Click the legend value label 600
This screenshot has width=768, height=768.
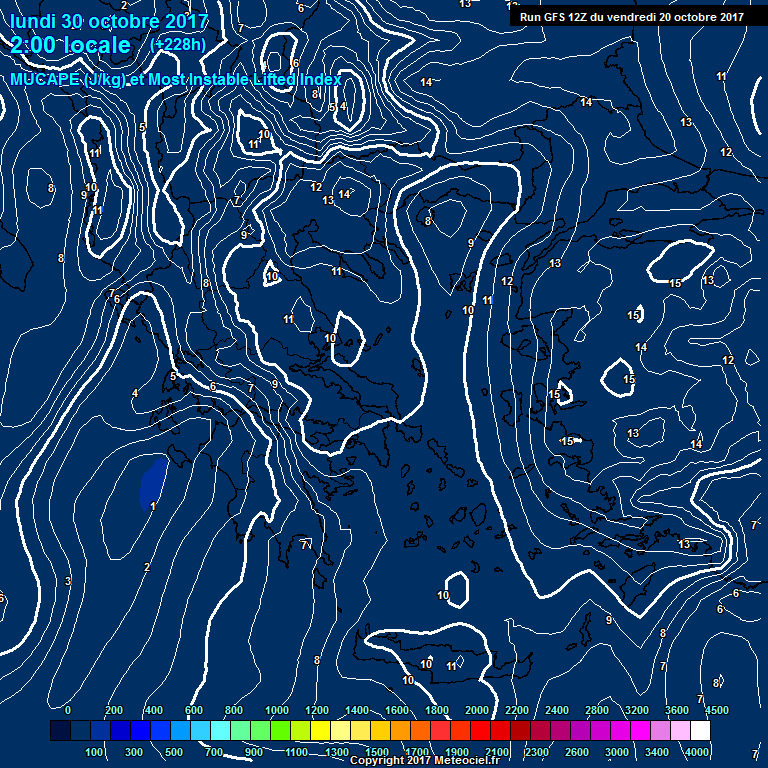(x=194, y=710)
